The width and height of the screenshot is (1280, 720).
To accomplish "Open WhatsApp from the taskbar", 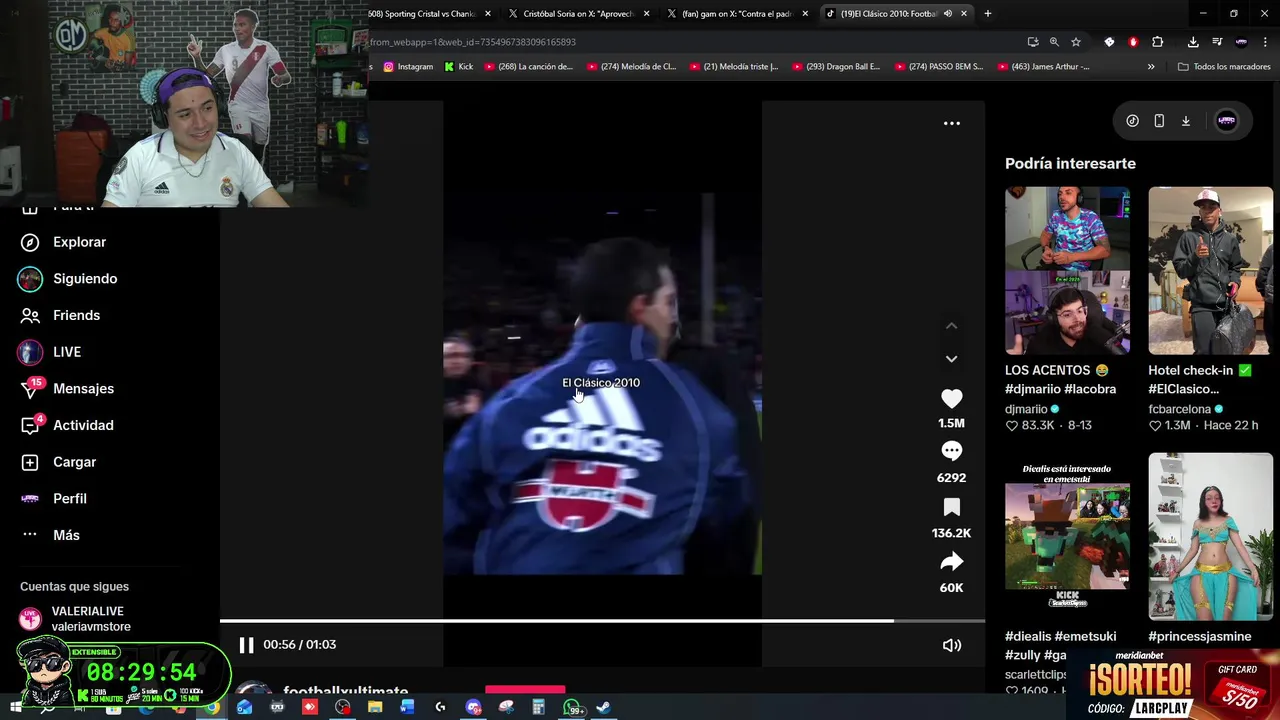I will (572, 707).
